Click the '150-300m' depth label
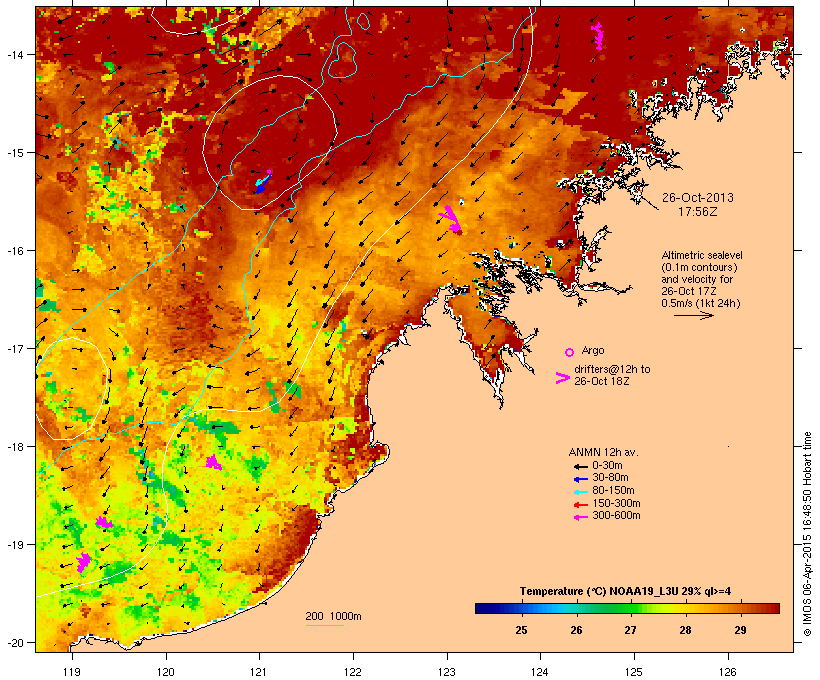Screen dimensions: 820x680 tap(616, 503)
